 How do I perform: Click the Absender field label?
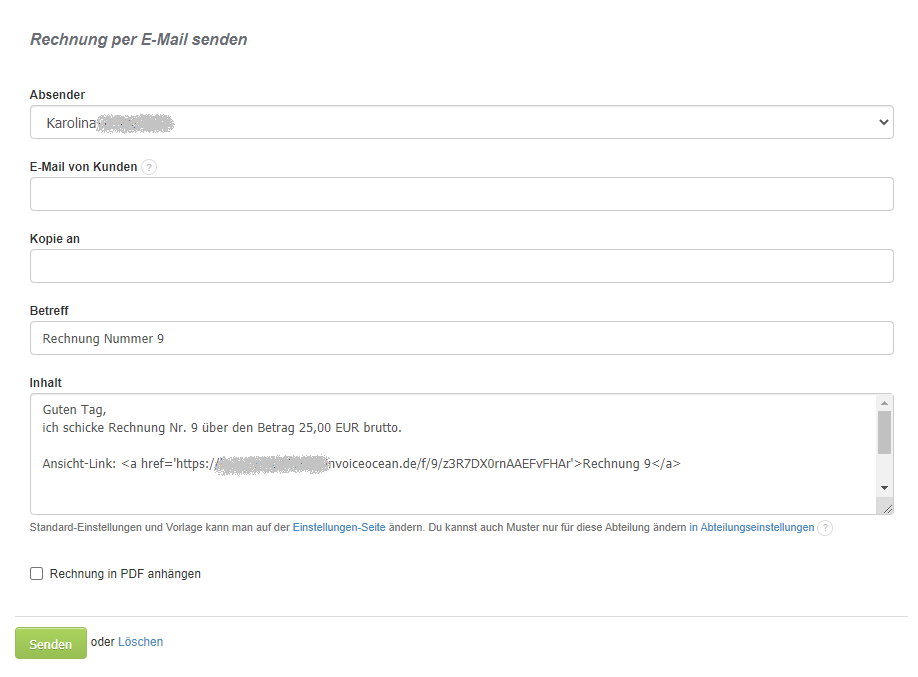(57, 95)
